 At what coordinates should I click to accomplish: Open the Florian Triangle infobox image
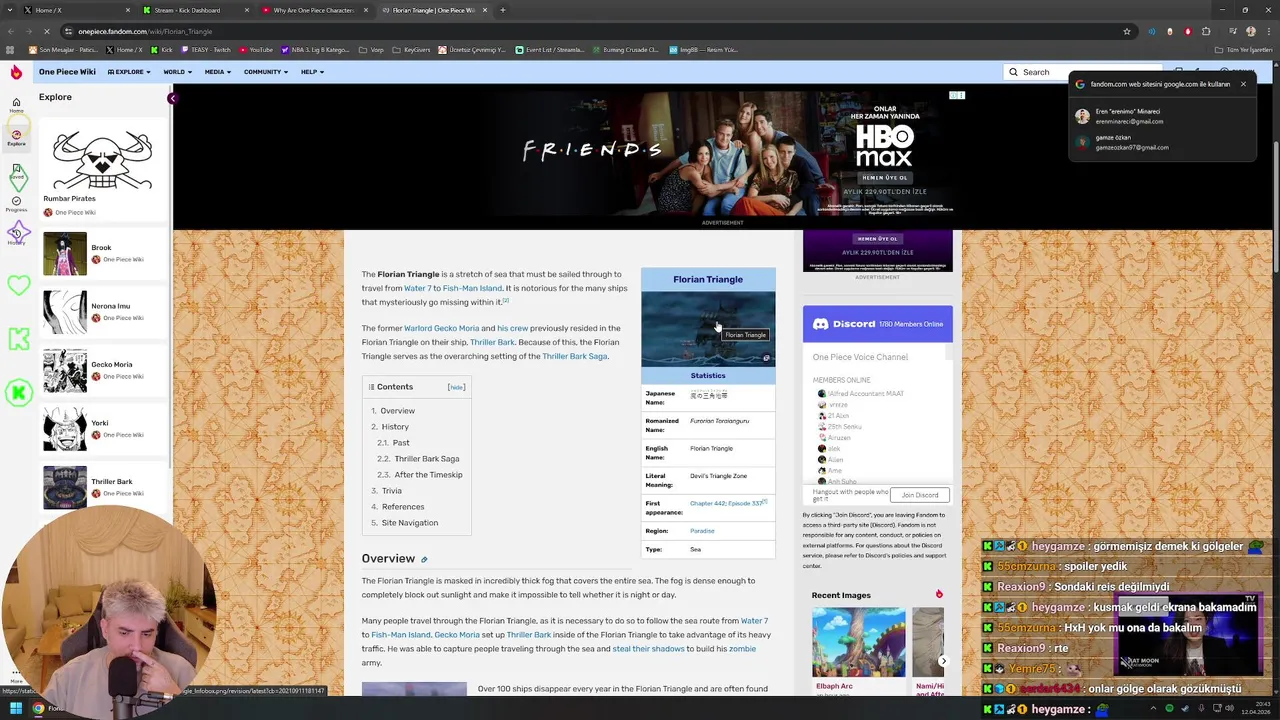[708, 329]
